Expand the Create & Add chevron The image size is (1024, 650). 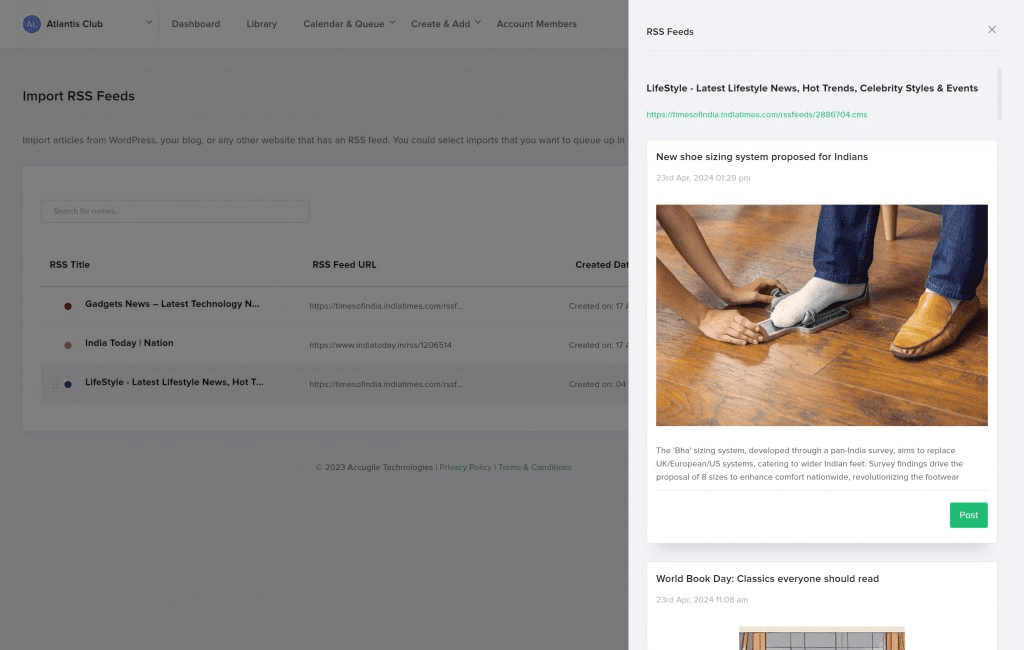pos(477,22)
